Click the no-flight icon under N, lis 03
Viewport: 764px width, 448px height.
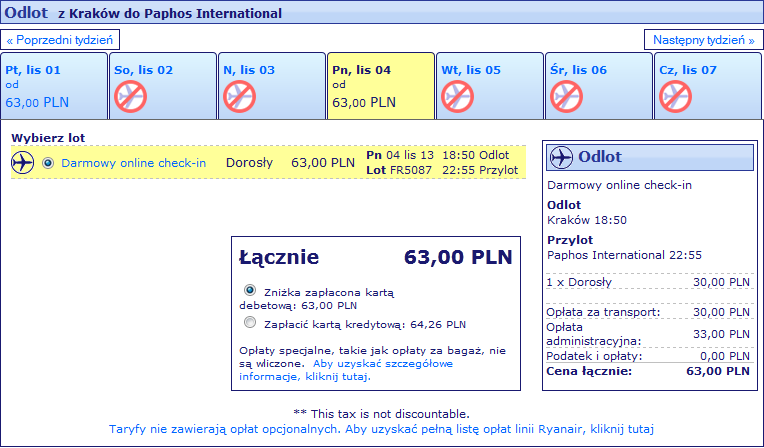[240, 97]
